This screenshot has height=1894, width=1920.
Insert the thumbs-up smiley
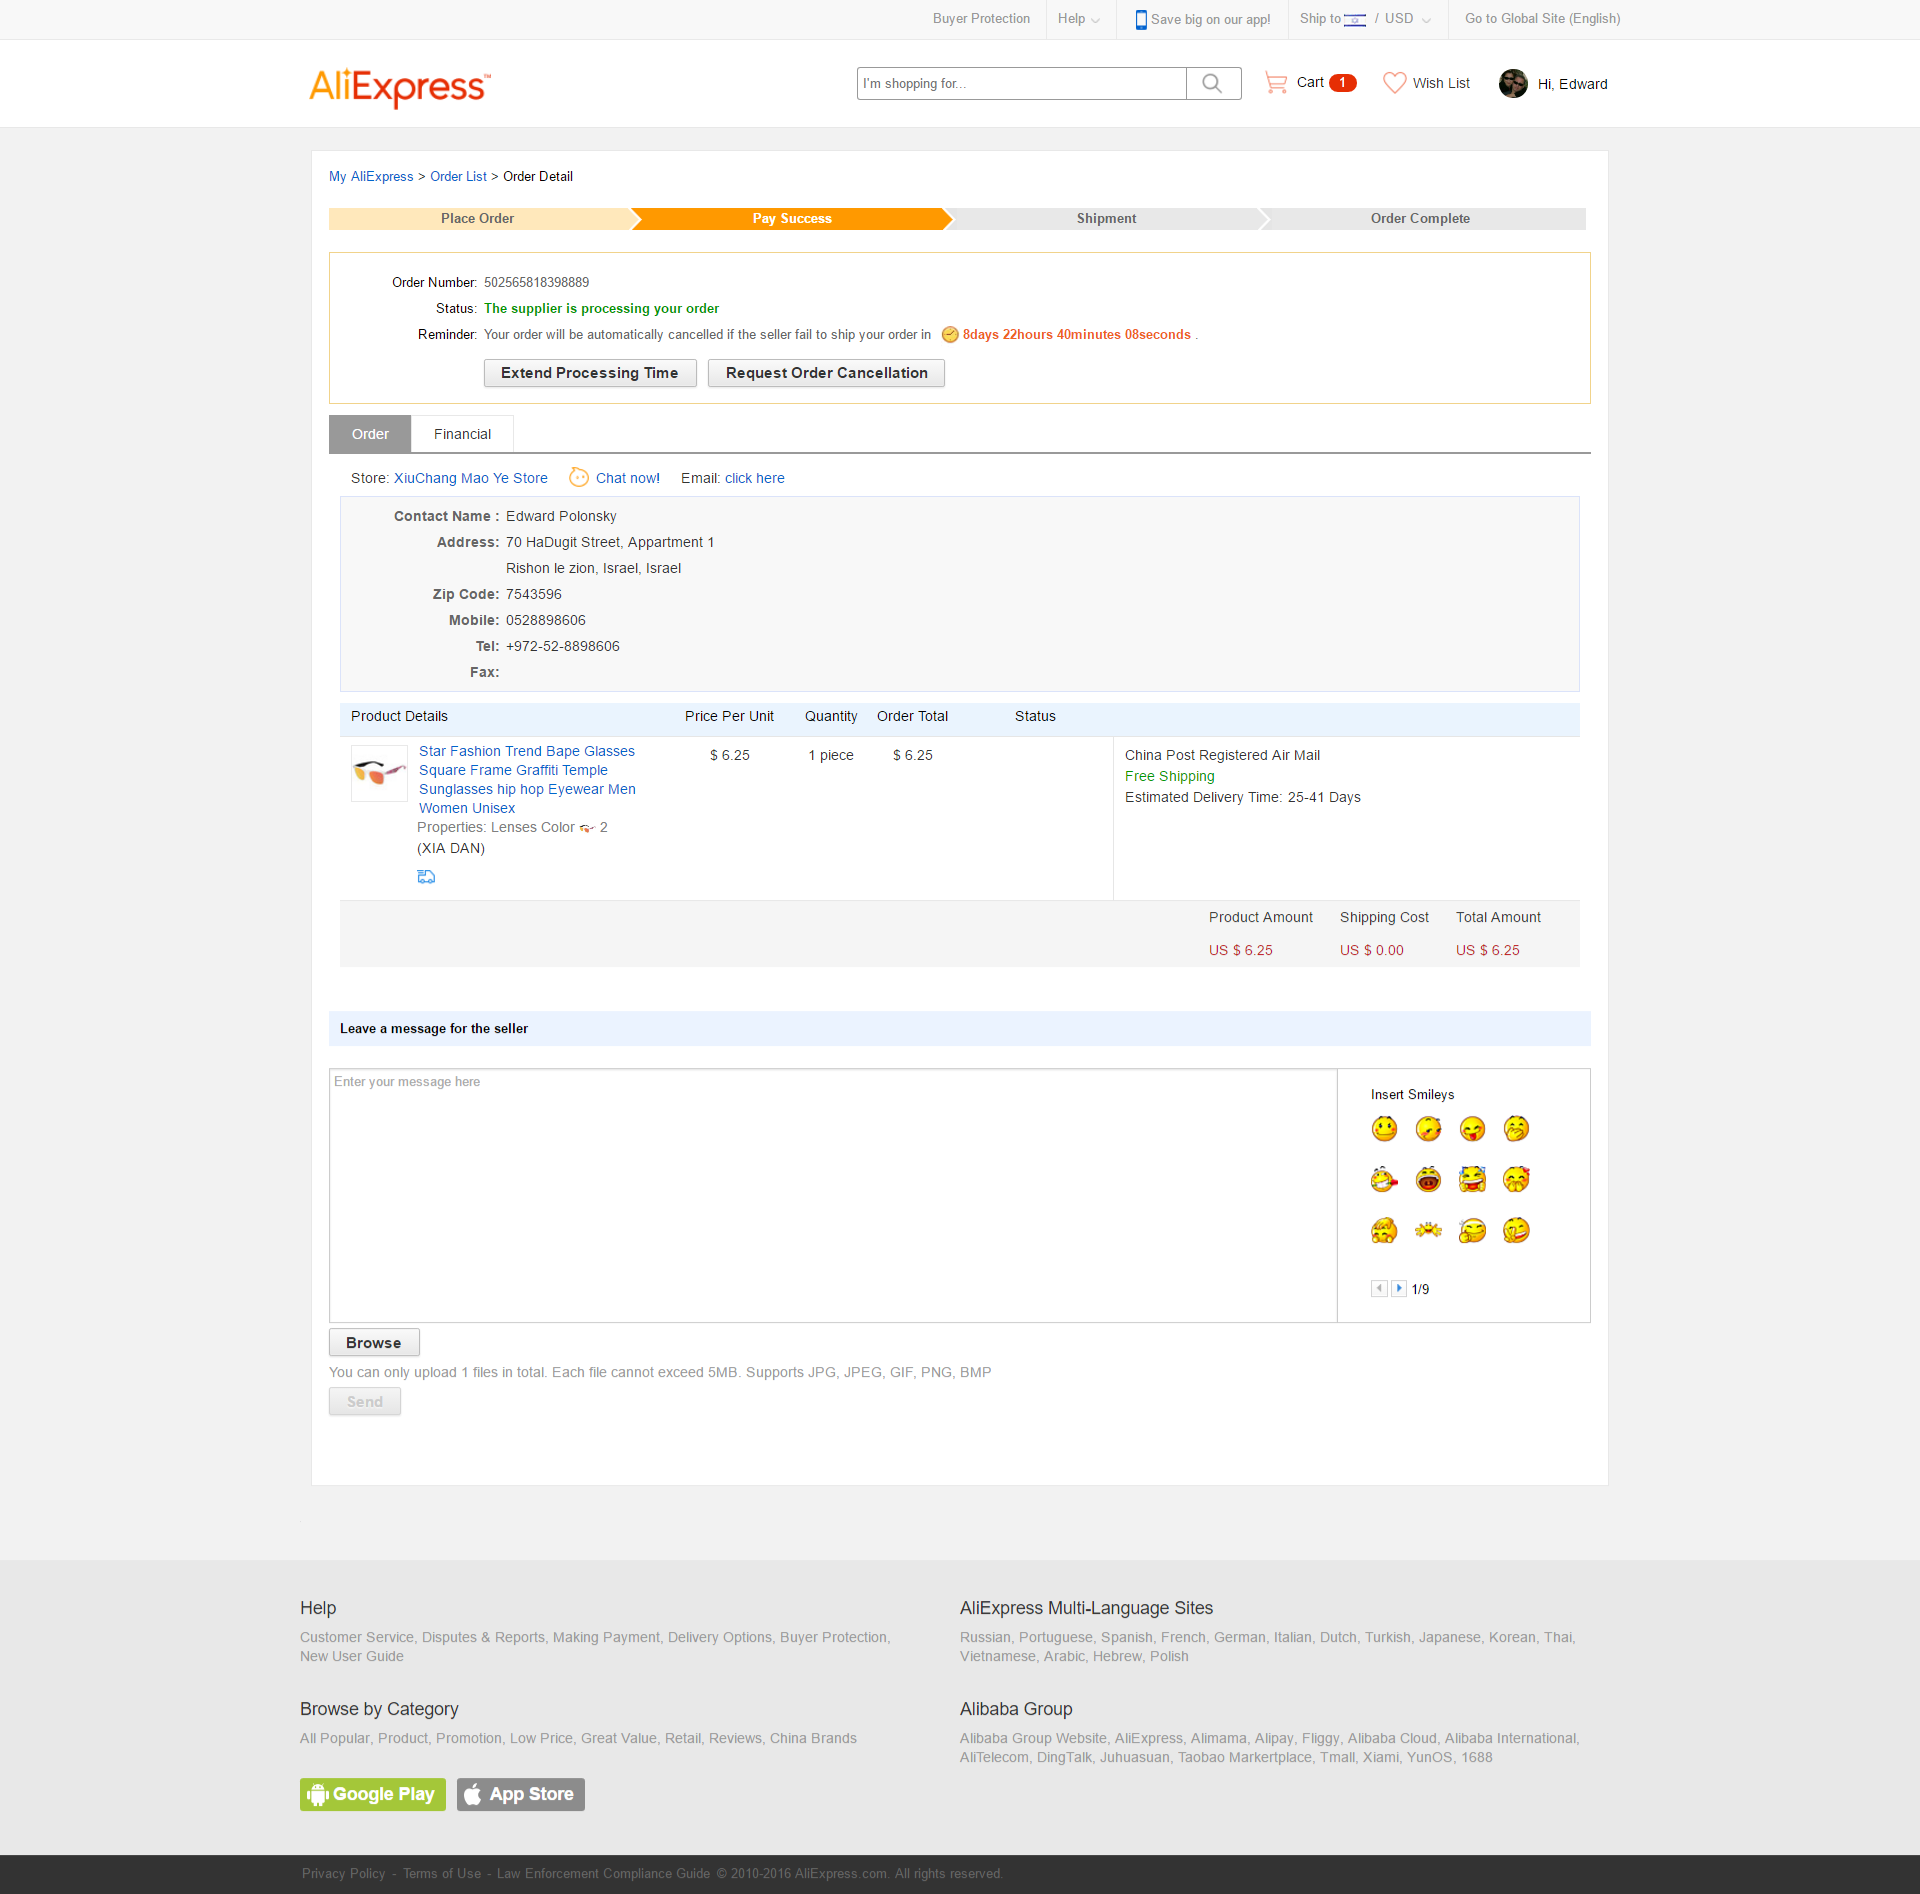1472,1230
